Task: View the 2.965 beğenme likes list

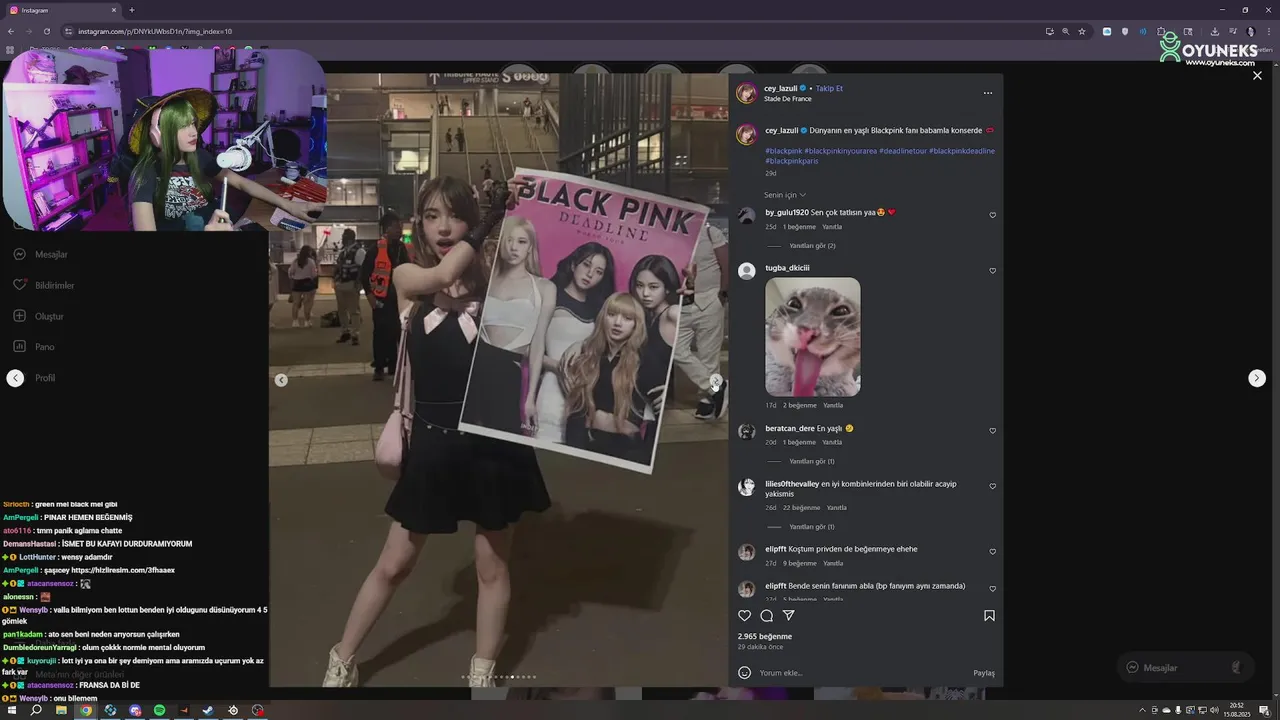Action: (765, 637)
